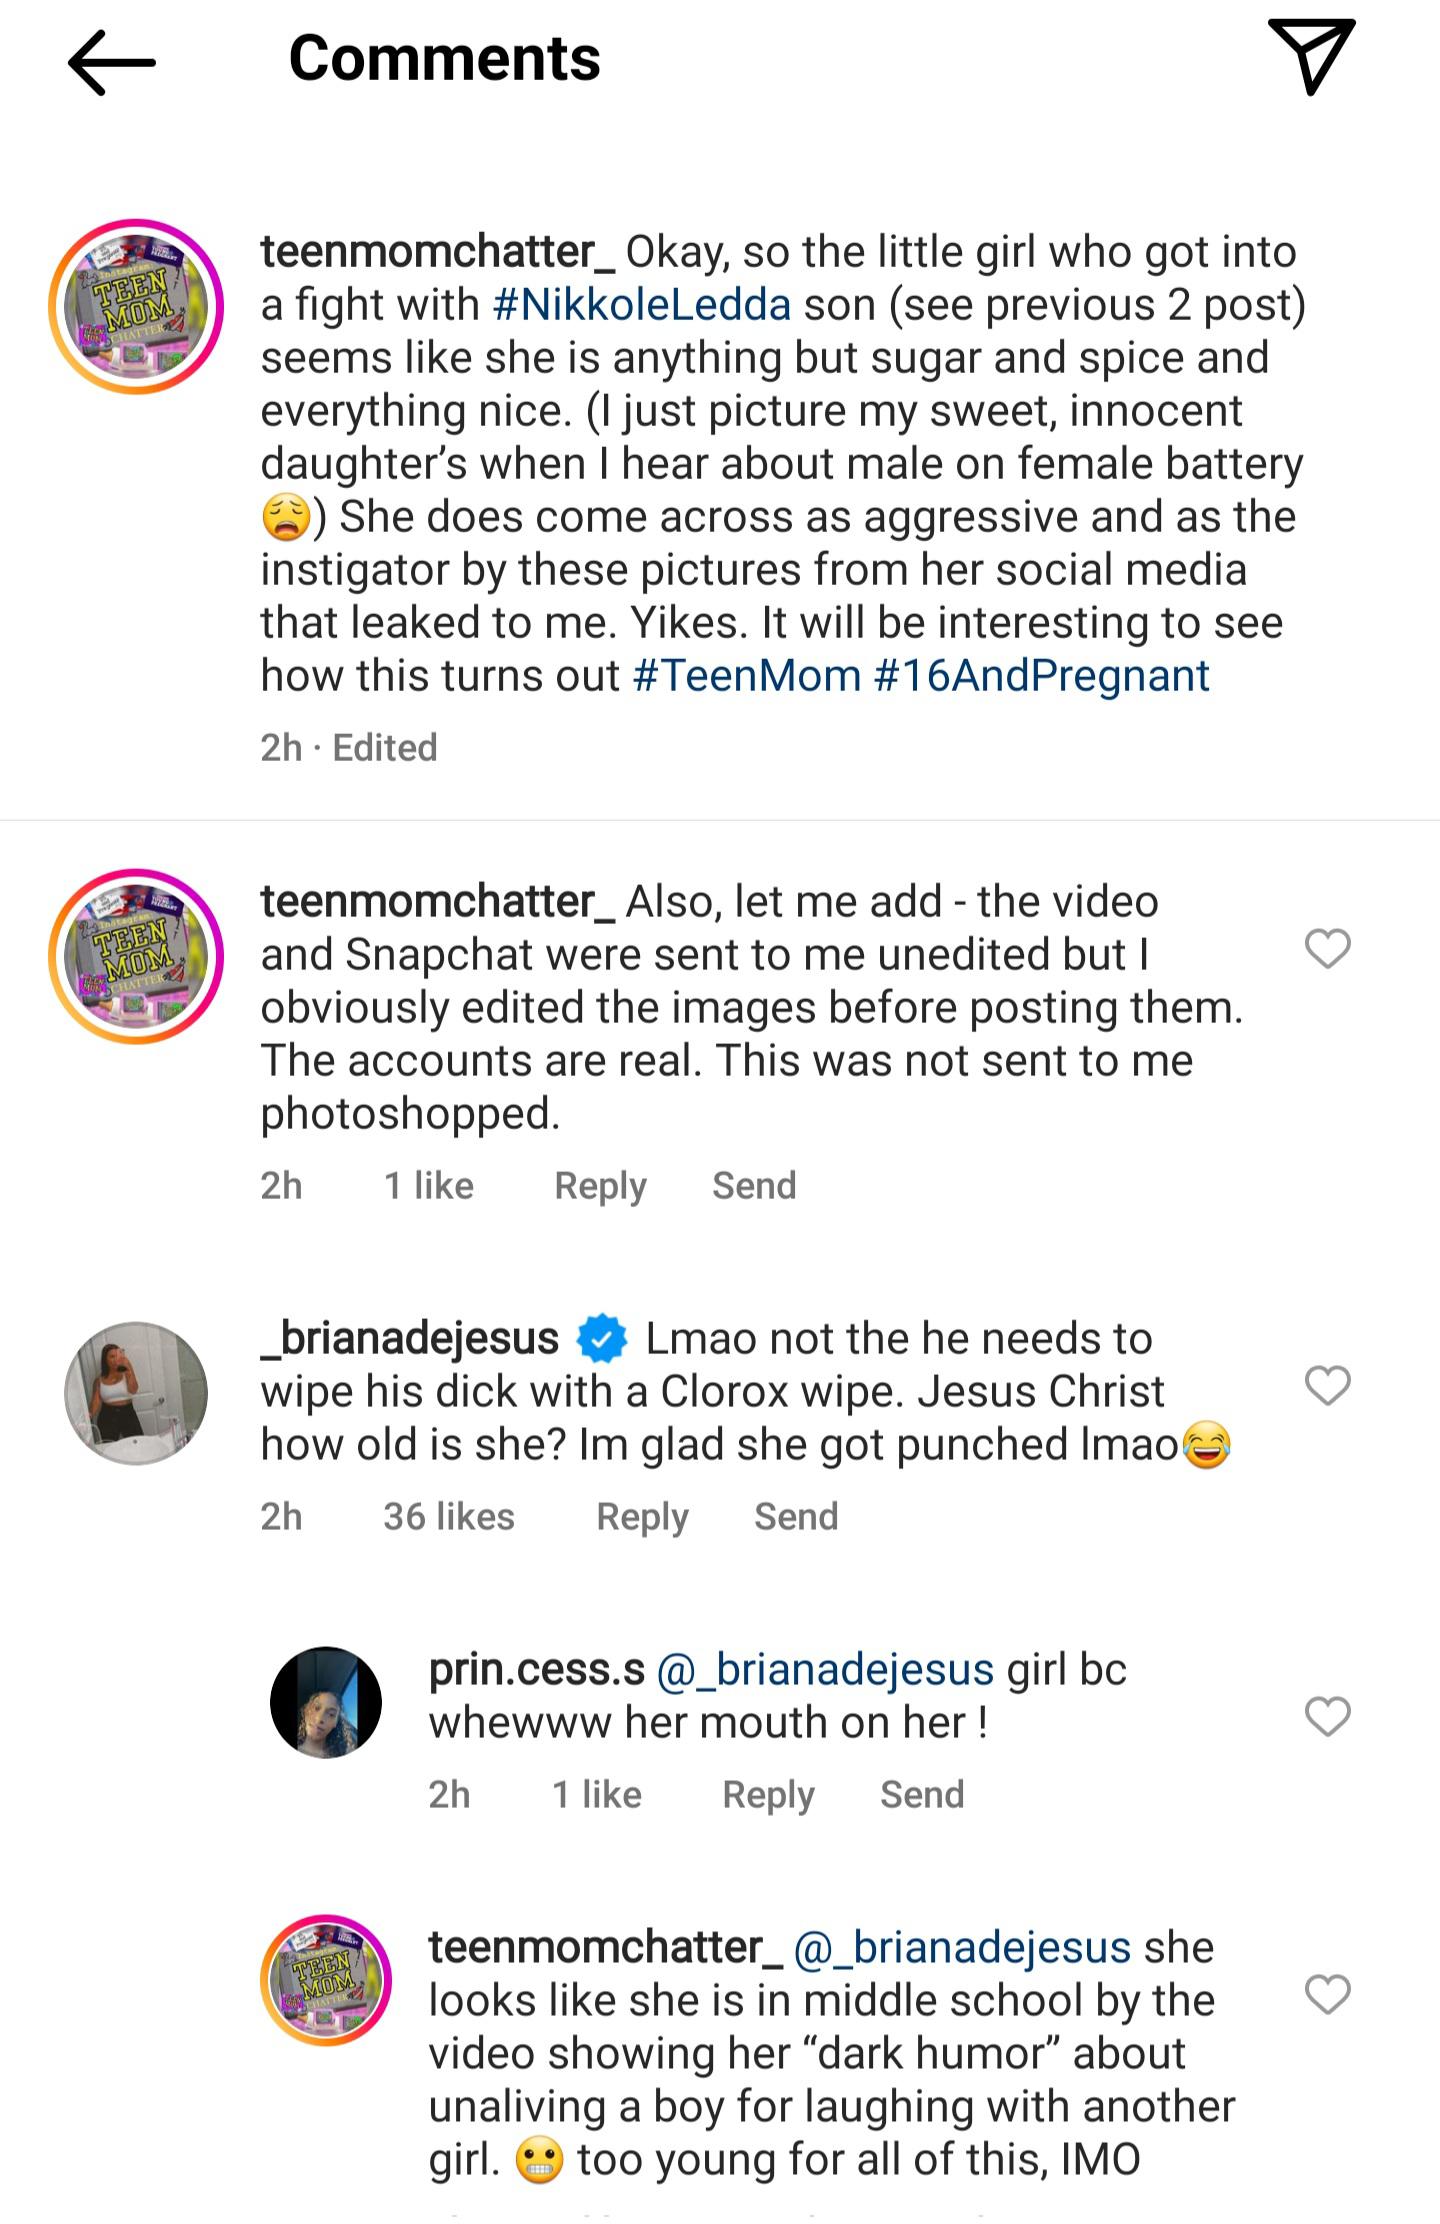Open prin.cess.s profile picture
Viewport: 1440px width, 2224px height.
pos(326,1702)
